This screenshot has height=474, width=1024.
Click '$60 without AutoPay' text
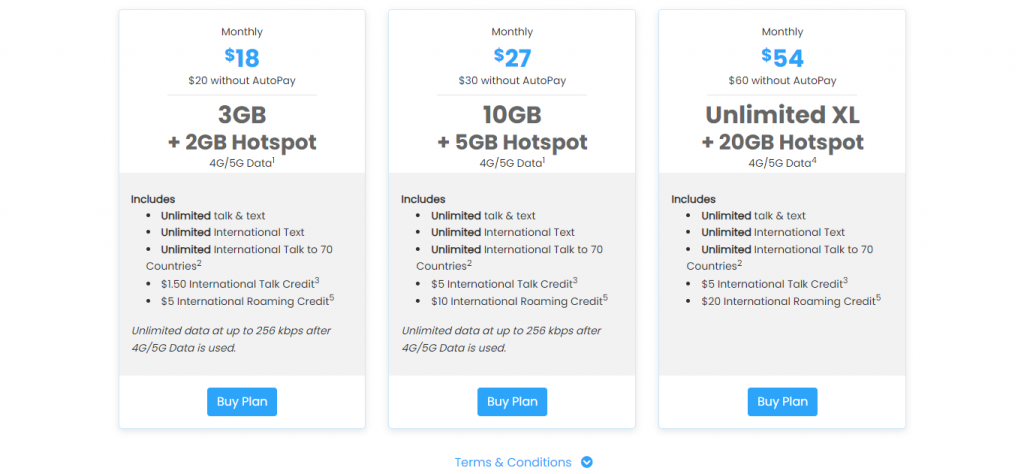click(x=782, y=81)
